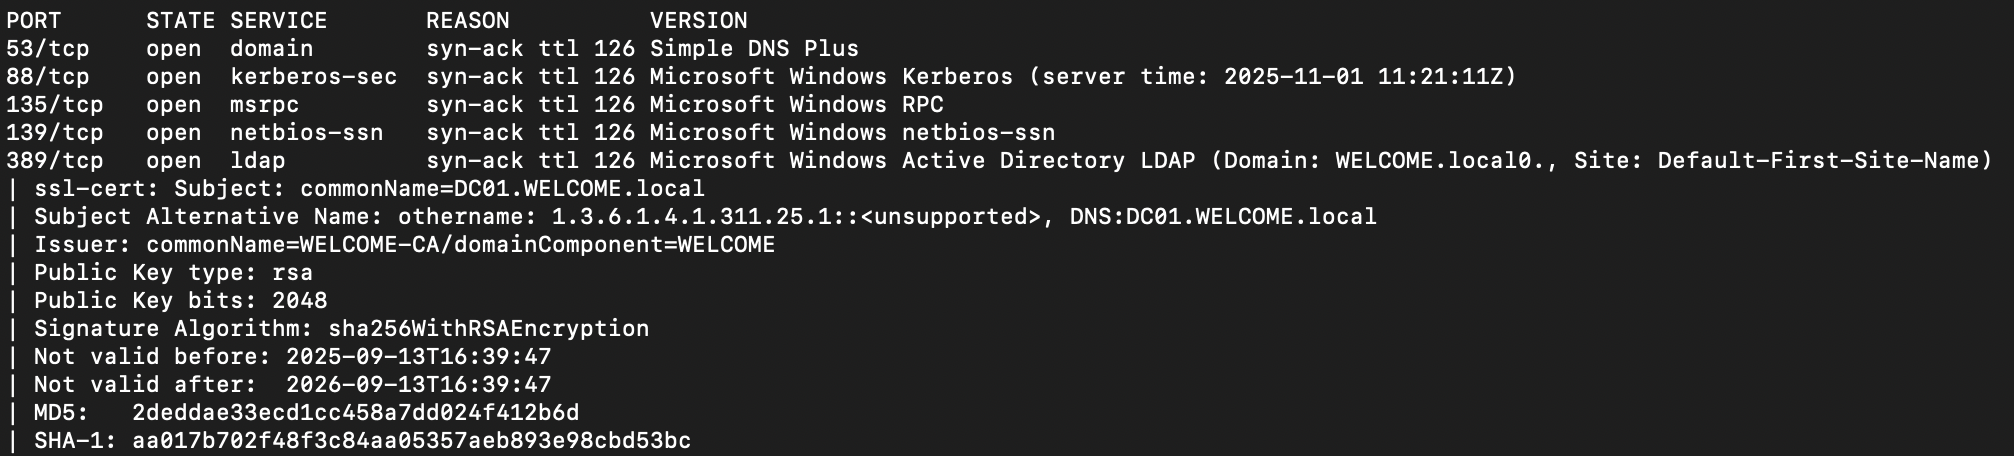2014x456 pixels.
Task: Select the kerberos-sec service name
Action: tap(313, 77)
